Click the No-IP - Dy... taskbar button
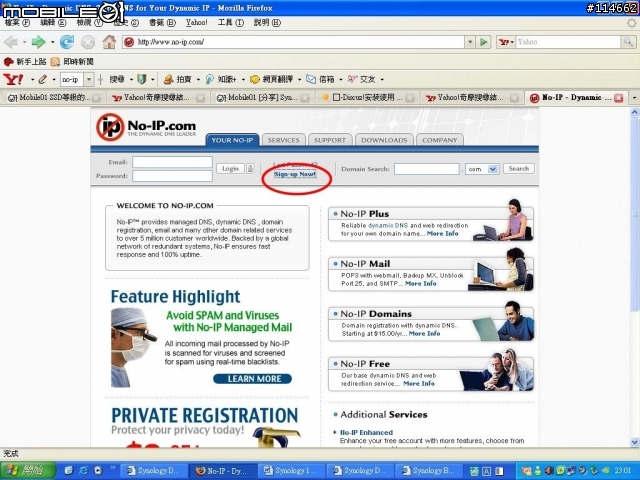This screenshot has height=480, width=640. [223, 471]
